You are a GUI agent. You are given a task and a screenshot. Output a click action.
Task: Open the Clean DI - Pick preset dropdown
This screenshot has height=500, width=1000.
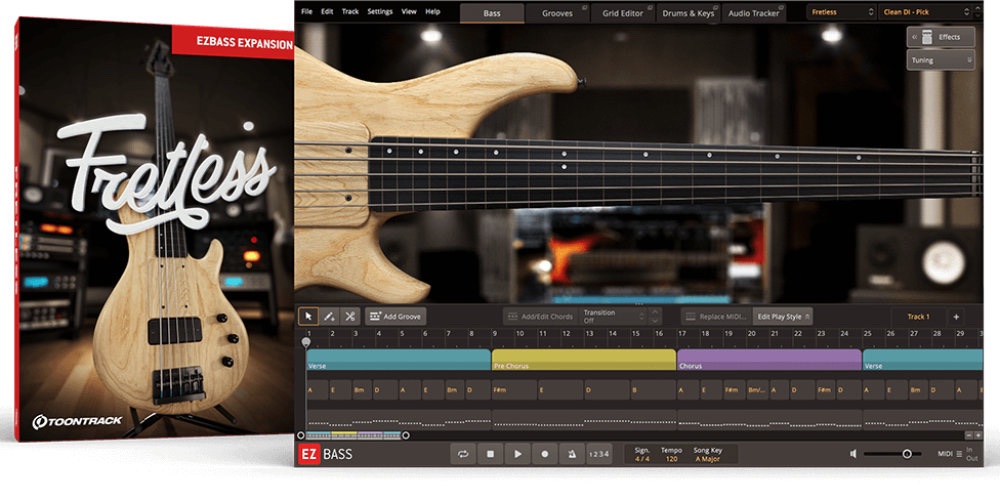927,12
